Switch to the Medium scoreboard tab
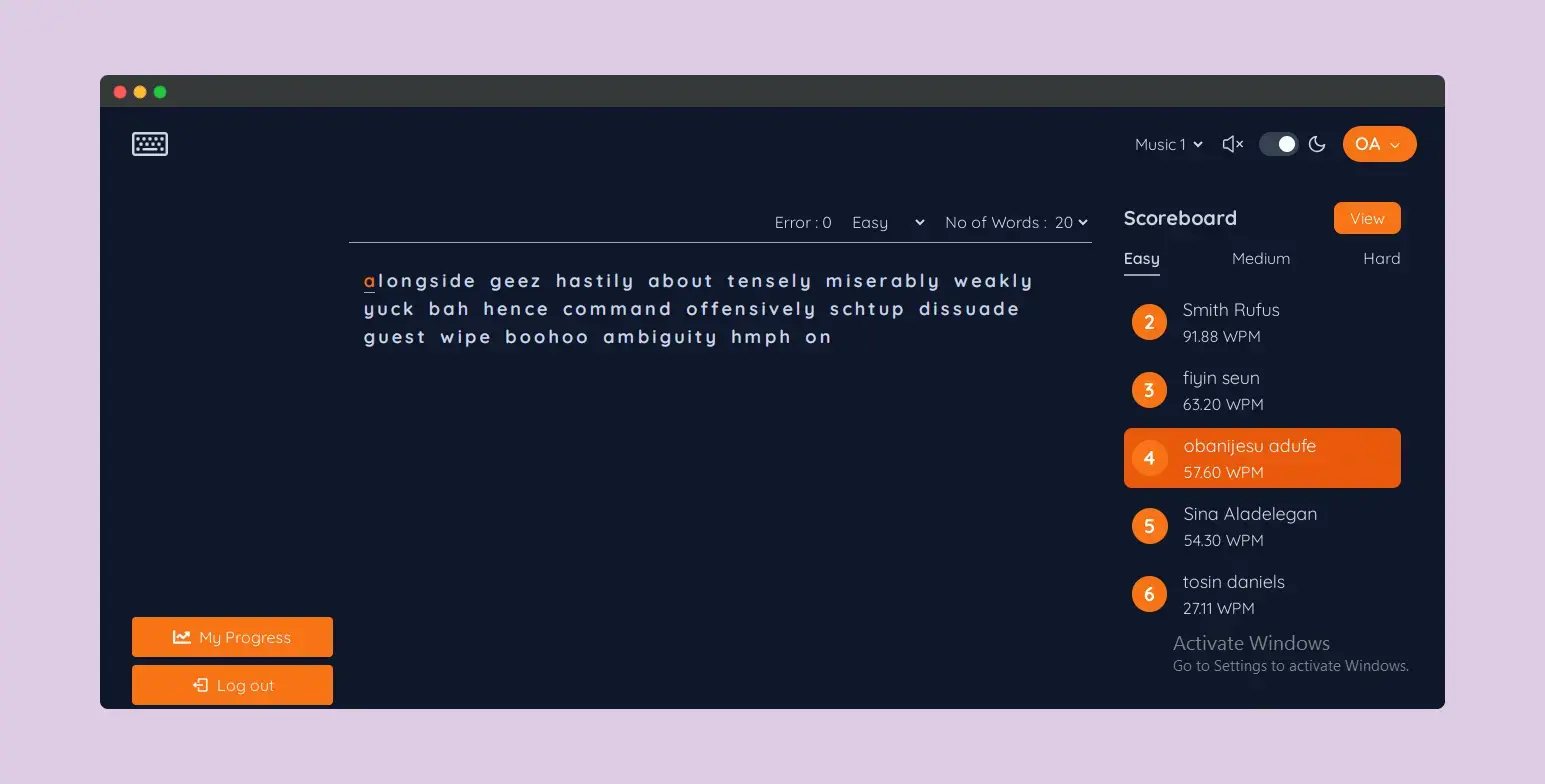This screenshot has width=1545, height=784. coord(1260,258)
